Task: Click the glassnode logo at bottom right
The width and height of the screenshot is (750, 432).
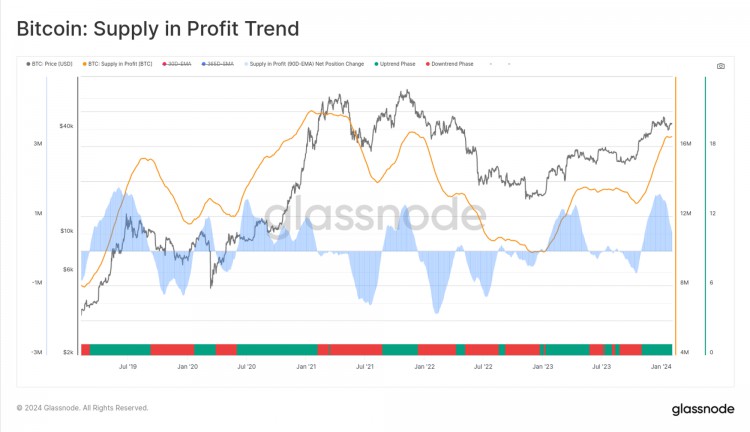Action: point(703,410)
